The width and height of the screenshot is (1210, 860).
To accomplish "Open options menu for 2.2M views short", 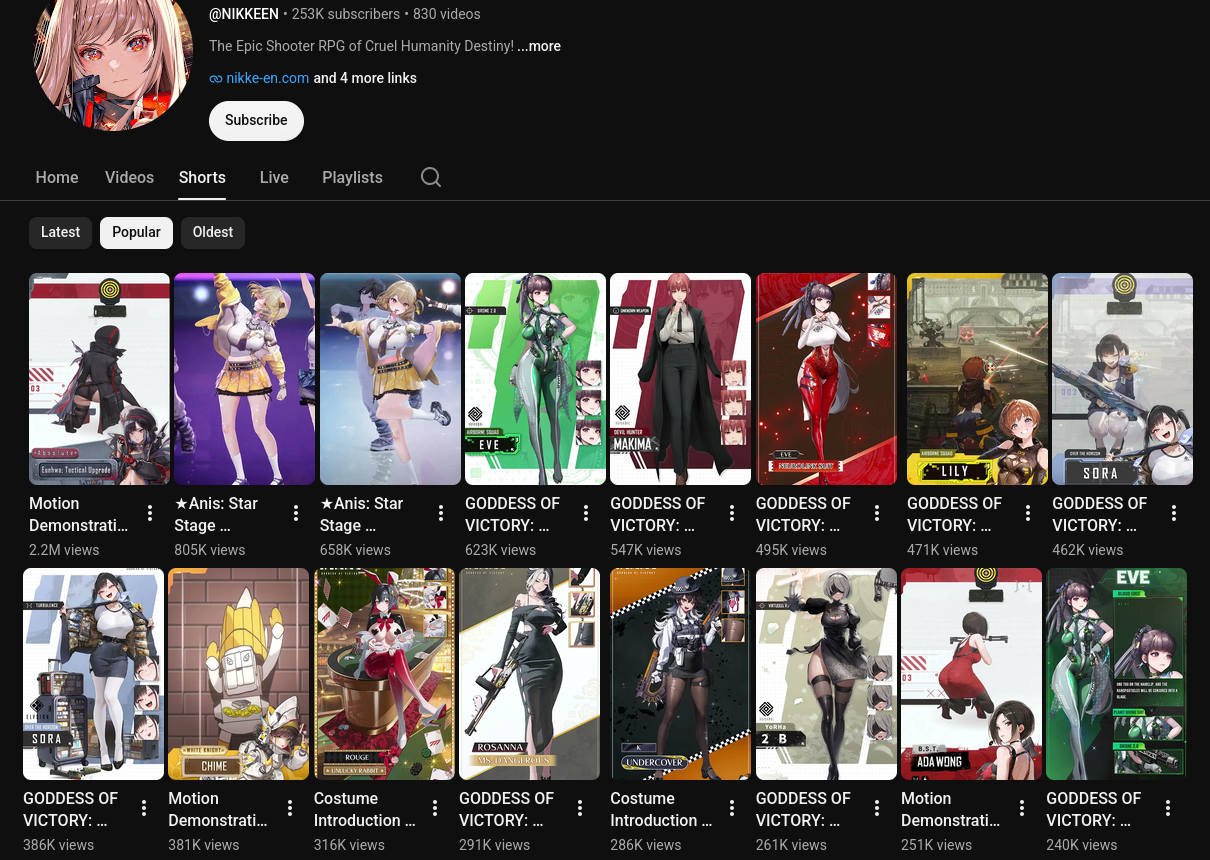I will tap(150, 513).
